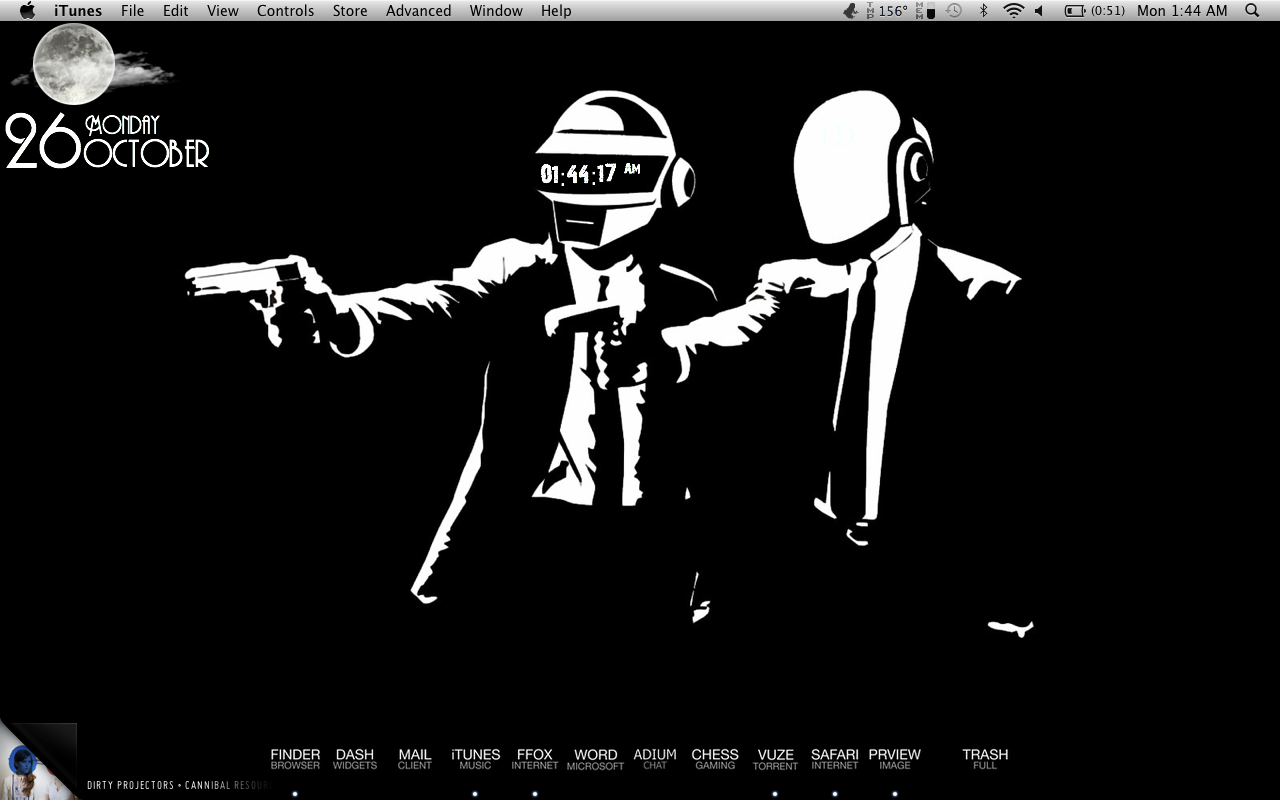Open SAFARI Internet in the dock
The image size is (1280, 800).
835,759
